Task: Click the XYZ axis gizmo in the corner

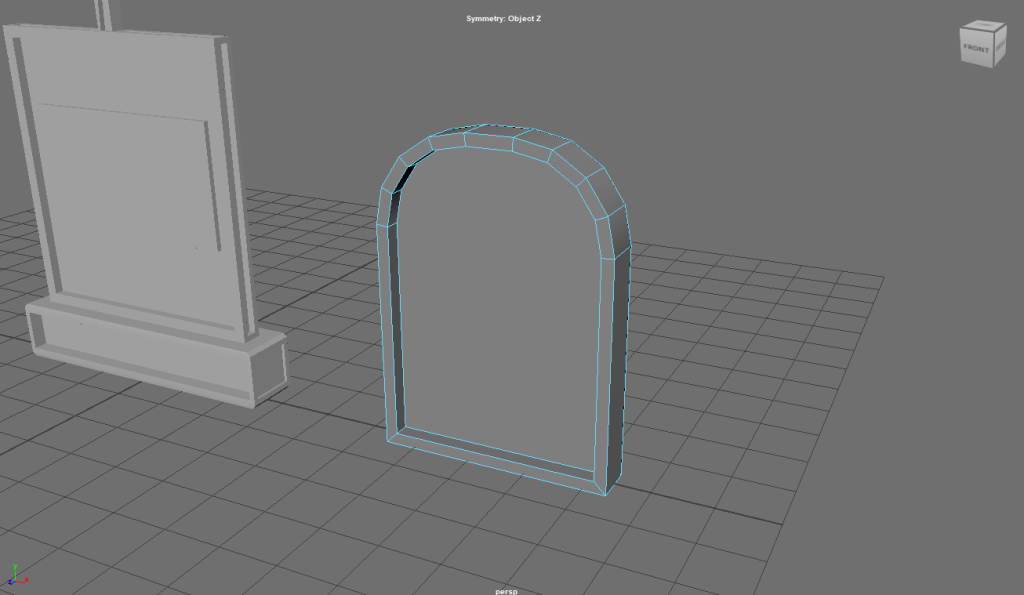Action: pyautogui.click(x=17, y=574)
